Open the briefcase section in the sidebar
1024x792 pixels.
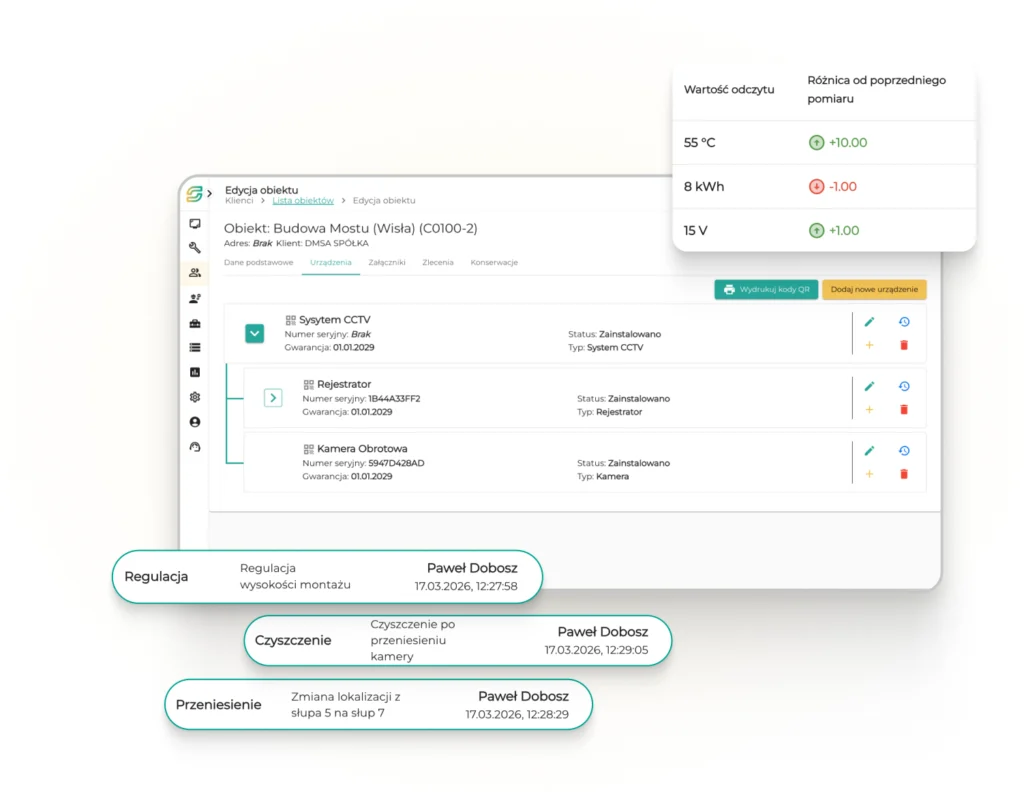pyautogui.click(x=195, y=323)
